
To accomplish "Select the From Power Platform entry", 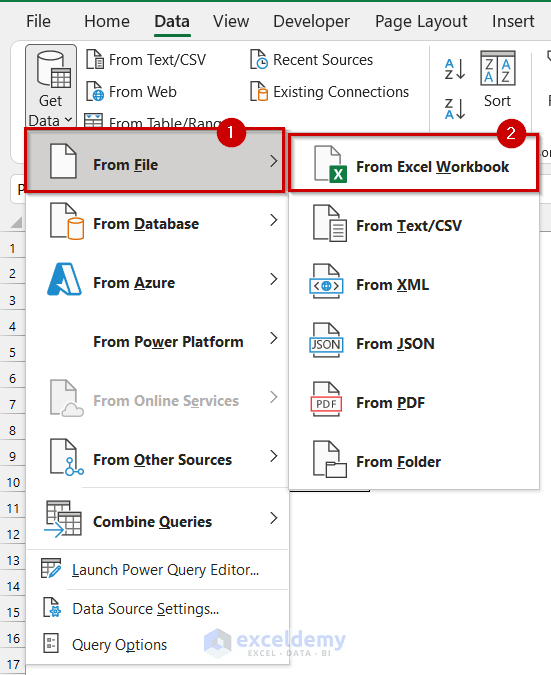I will point(157,341).
